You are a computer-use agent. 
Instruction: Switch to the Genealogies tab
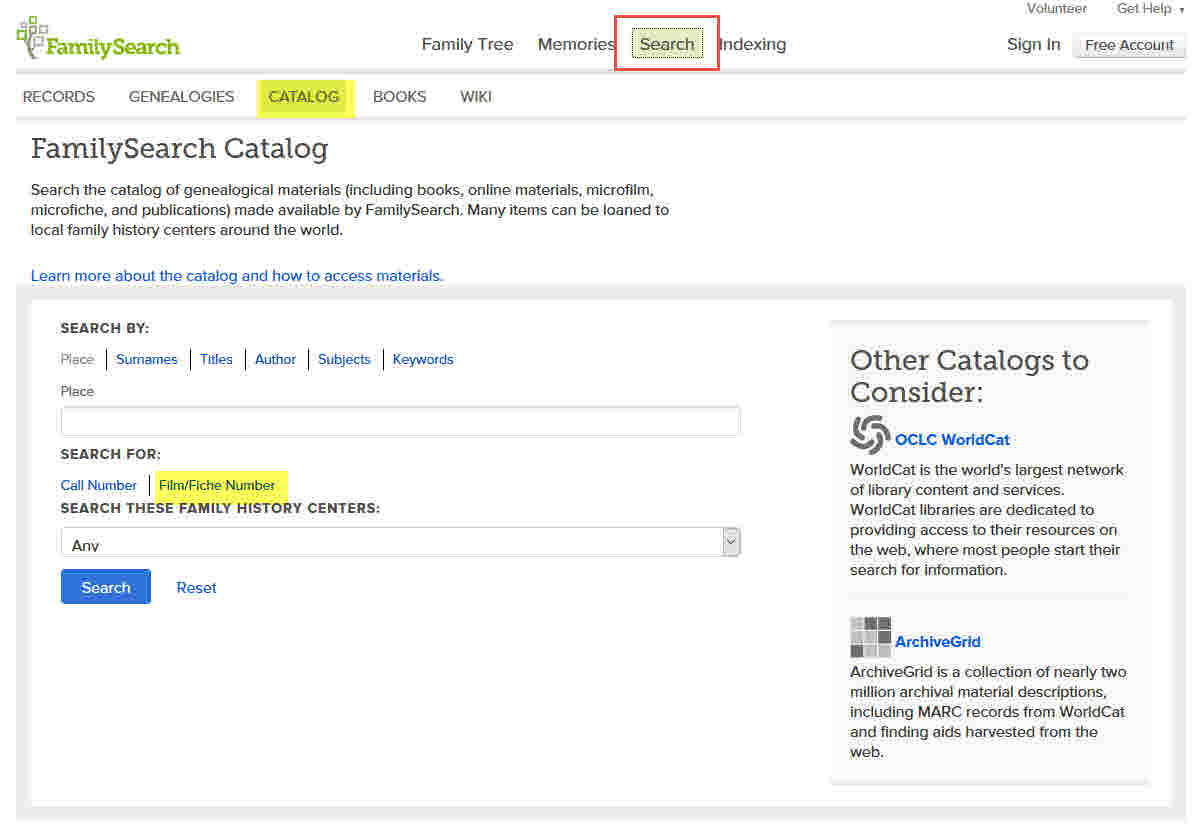(181, 97)
